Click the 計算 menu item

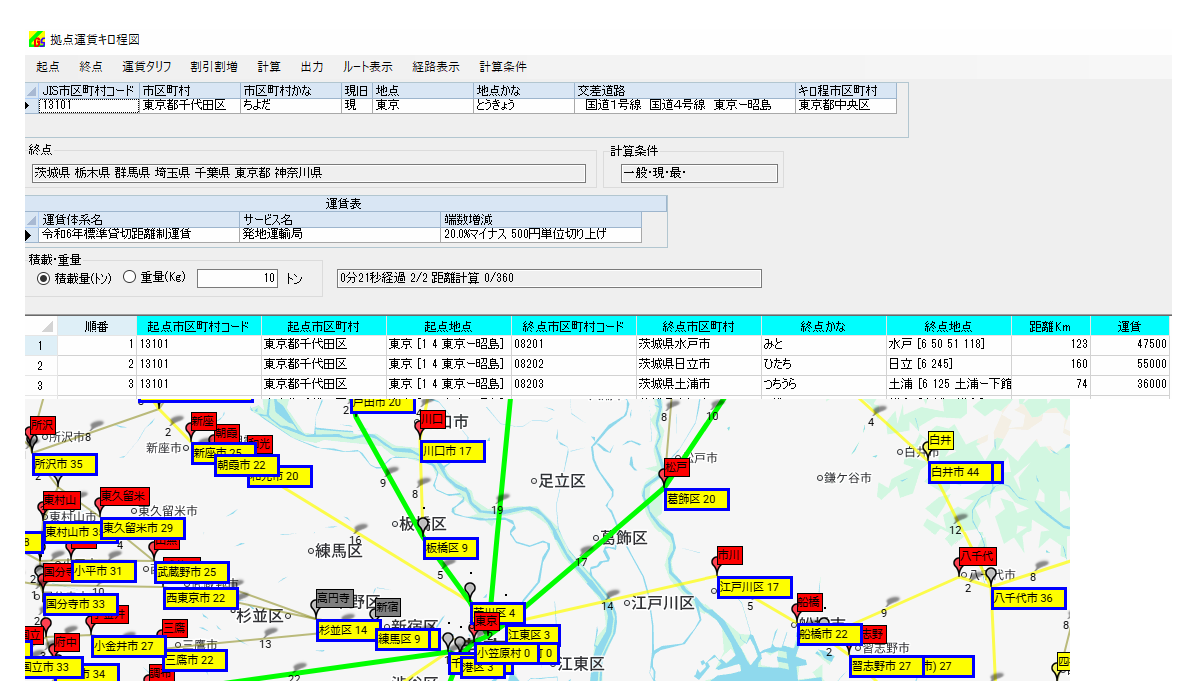pos(269,67)
